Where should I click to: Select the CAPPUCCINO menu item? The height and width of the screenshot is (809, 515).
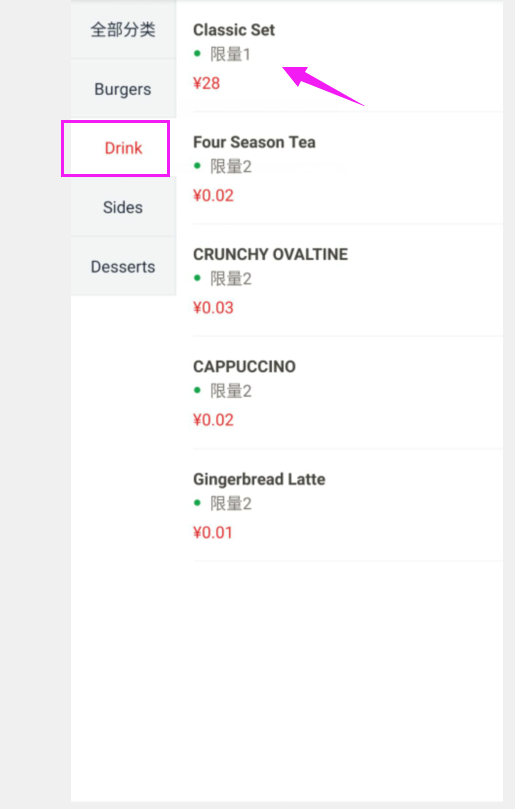(348, 393)
